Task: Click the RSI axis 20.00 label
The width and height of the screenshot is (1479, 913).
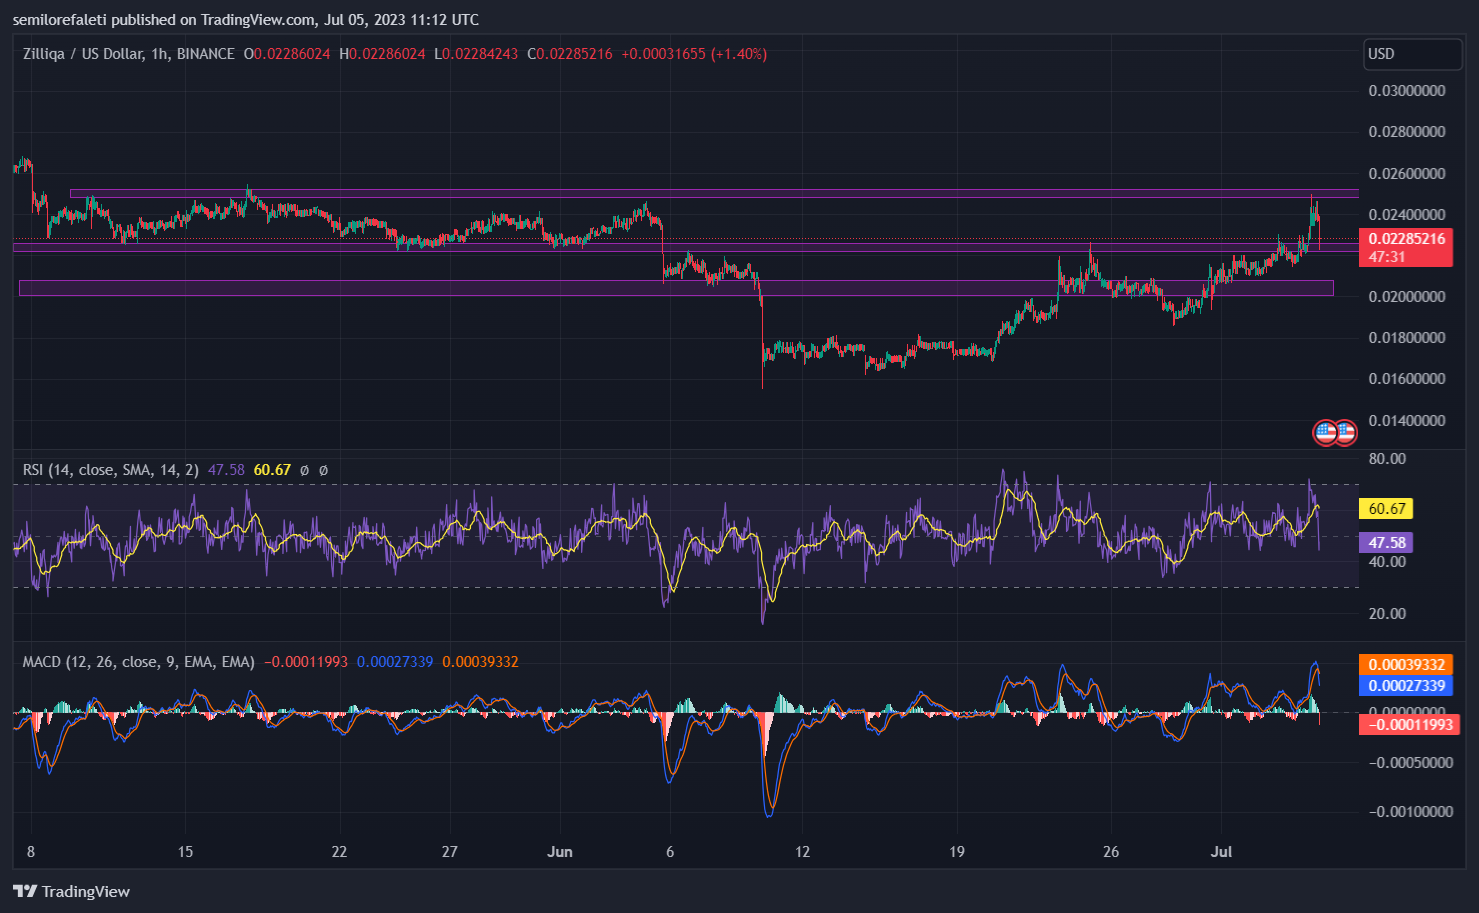Action: coord(1387,614)
